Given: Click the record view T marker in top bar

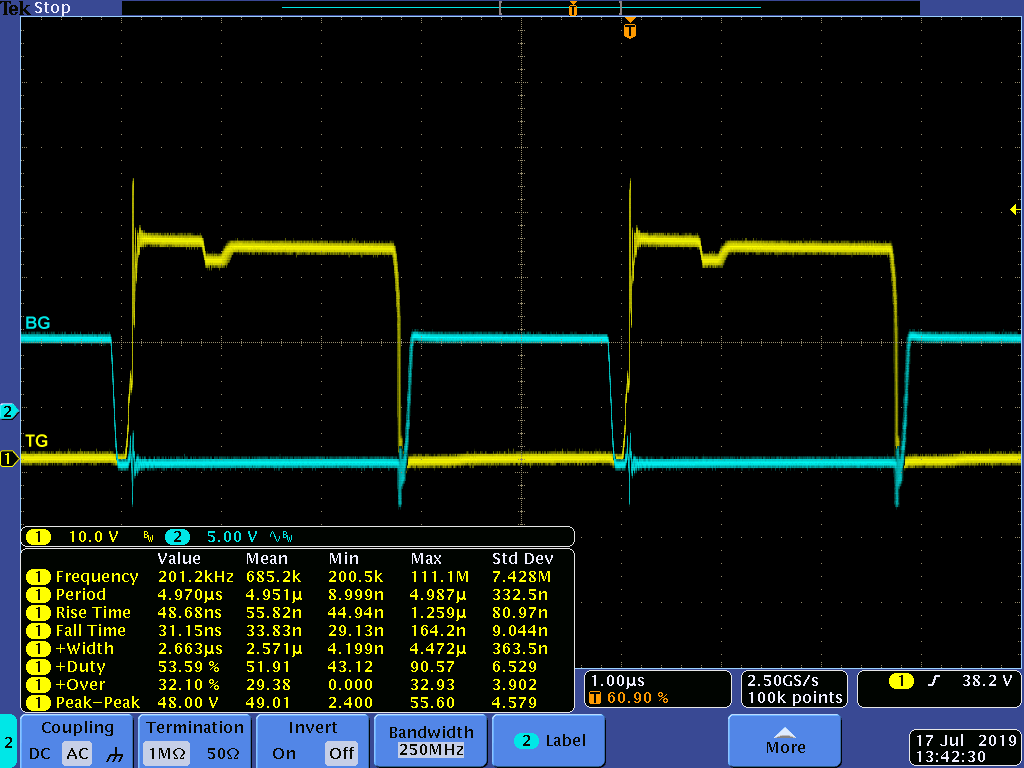Looking at the screenshot, I should coord(573,8).
